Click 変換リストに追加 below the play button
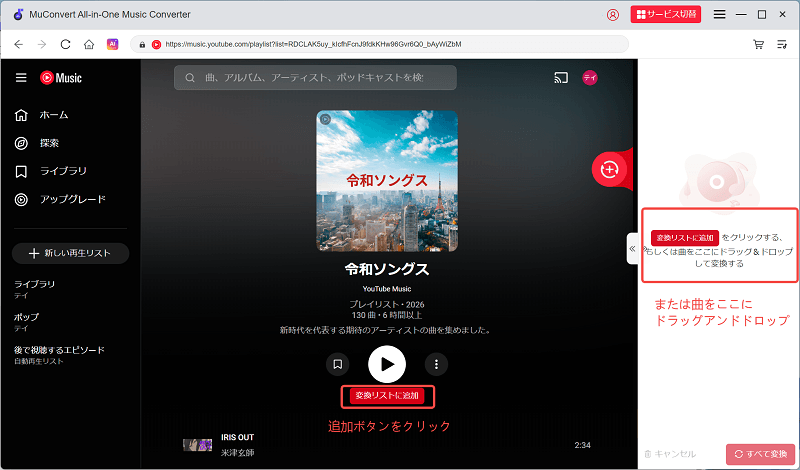The height and width of the screenshot is (470, 800). (x=387, y=396)
